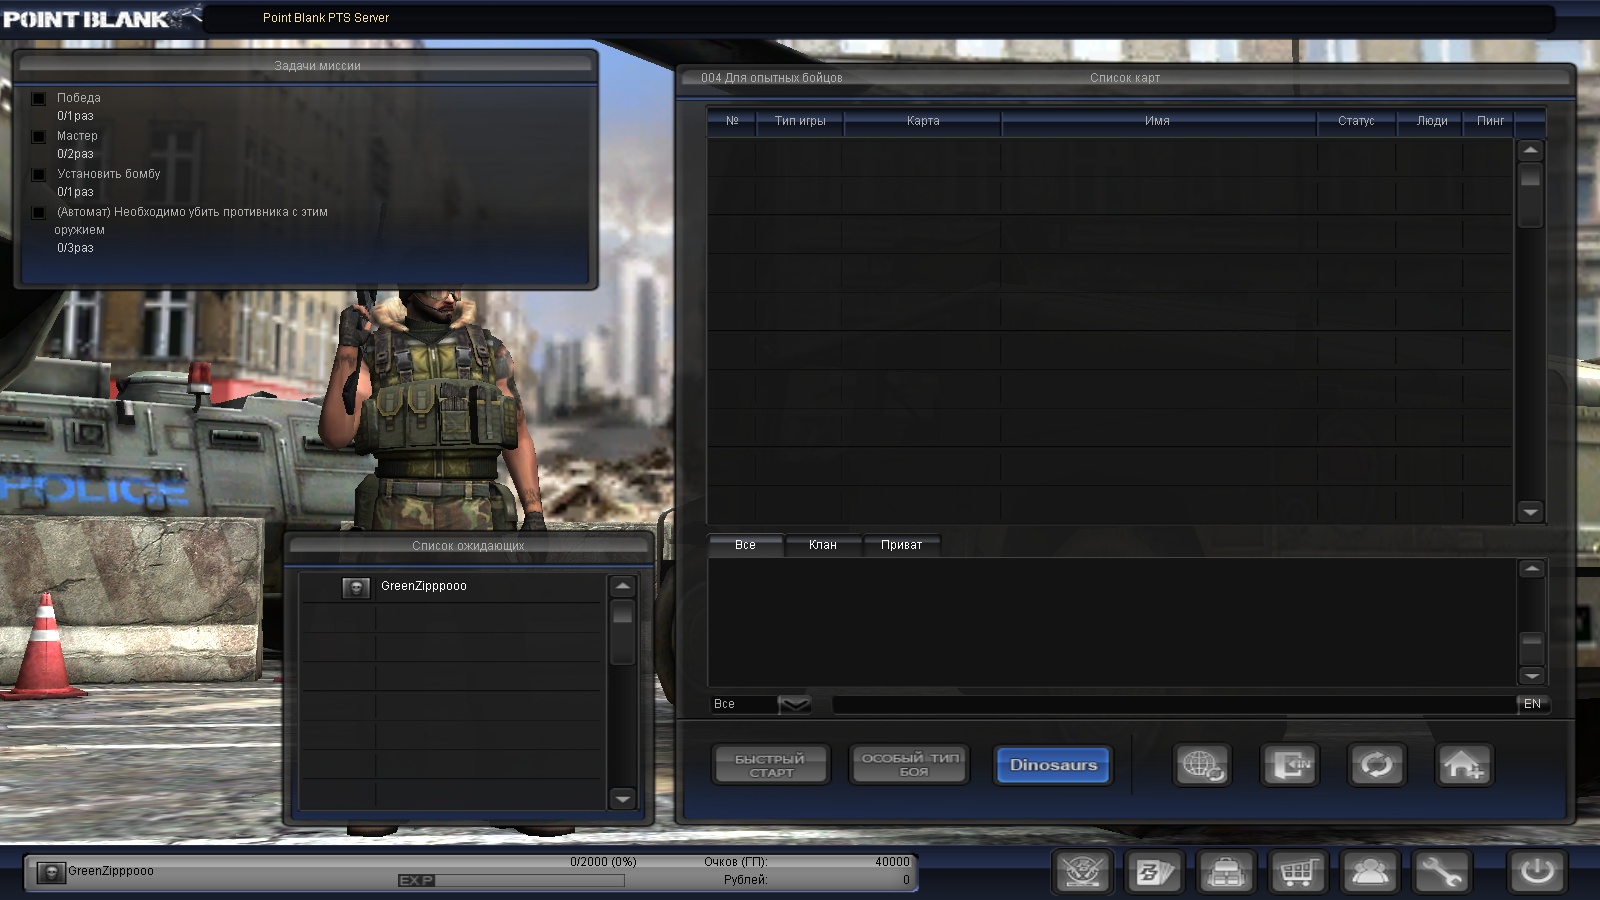The width and height of the screenshot is (1600, 900).
Task: Switch to the Клан chat tab
Action: [822, 545]
